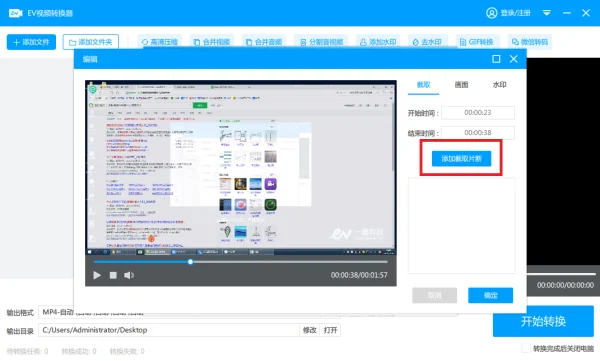Expand the title bar dropdown menu arrow
This screenshot has height=361, width=600.
546,13
